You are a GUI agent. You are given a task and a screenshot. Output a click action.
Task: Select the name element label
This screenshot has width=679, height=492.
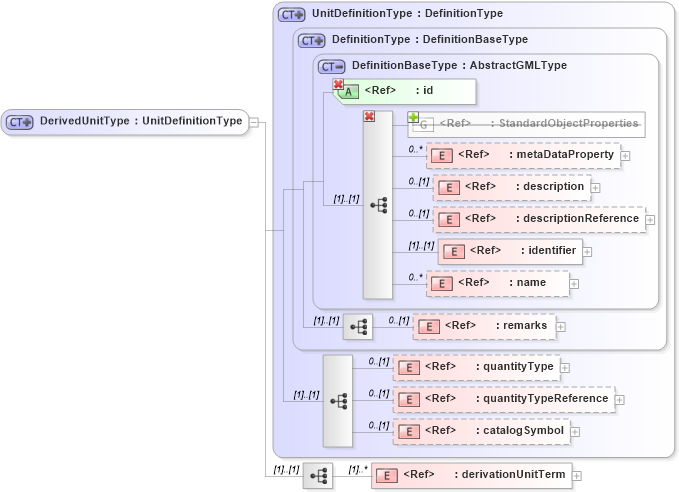click(x=531, y=283)
